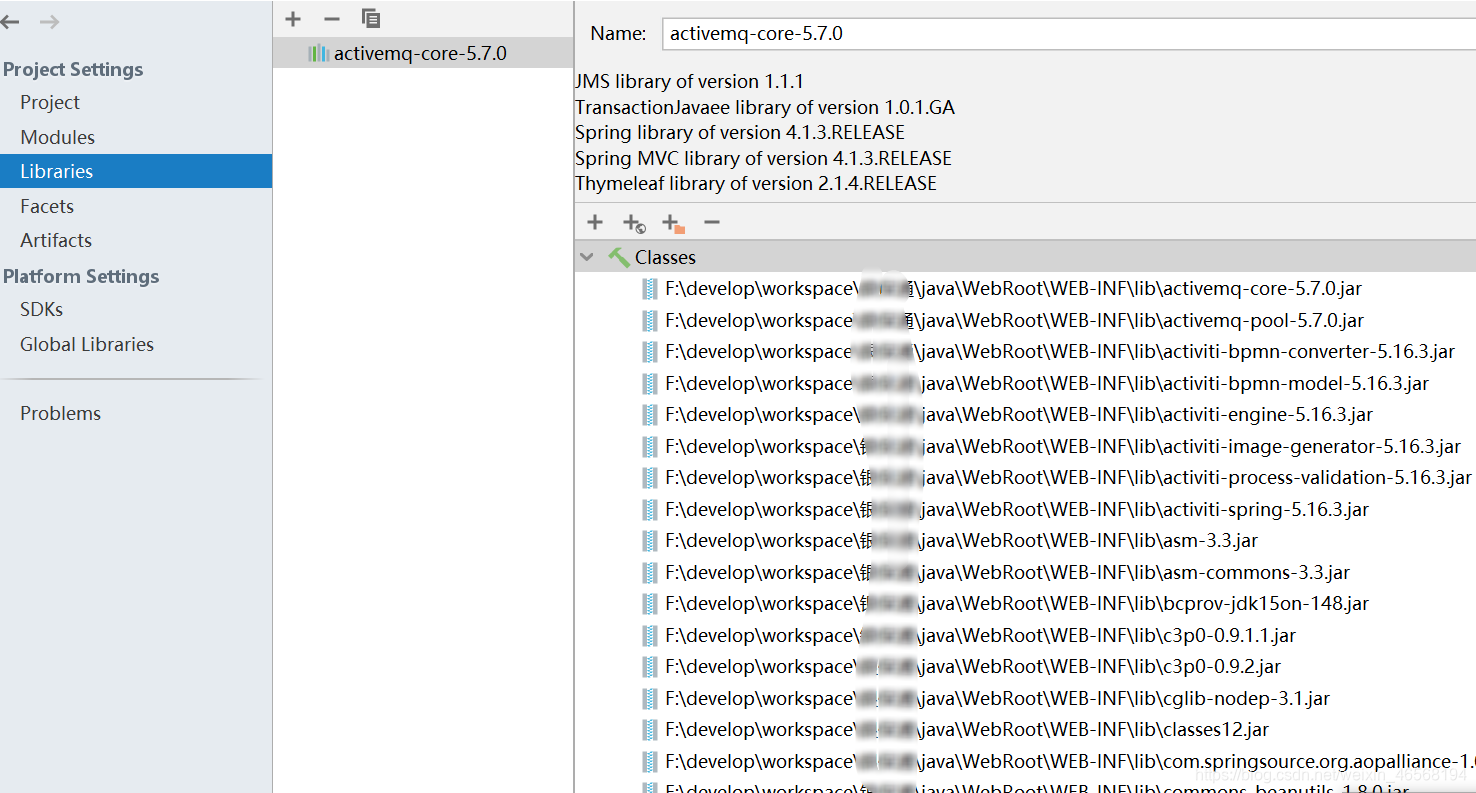
Task: Select activemq-core-5.7.0 library in list
Action: 423,53
